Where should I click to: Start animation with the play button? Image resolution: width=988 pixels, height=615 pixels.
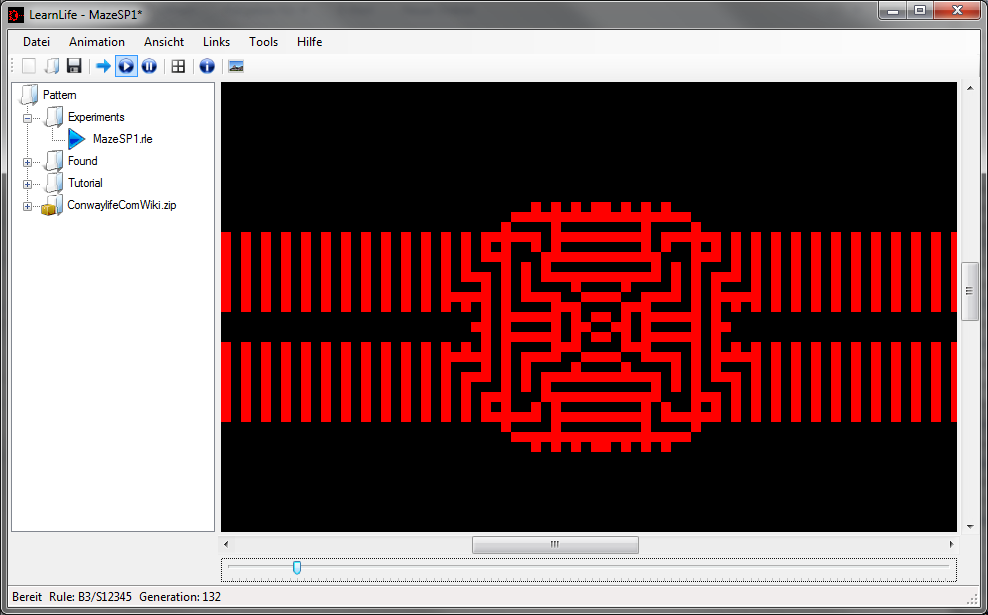tap(126, 66)
